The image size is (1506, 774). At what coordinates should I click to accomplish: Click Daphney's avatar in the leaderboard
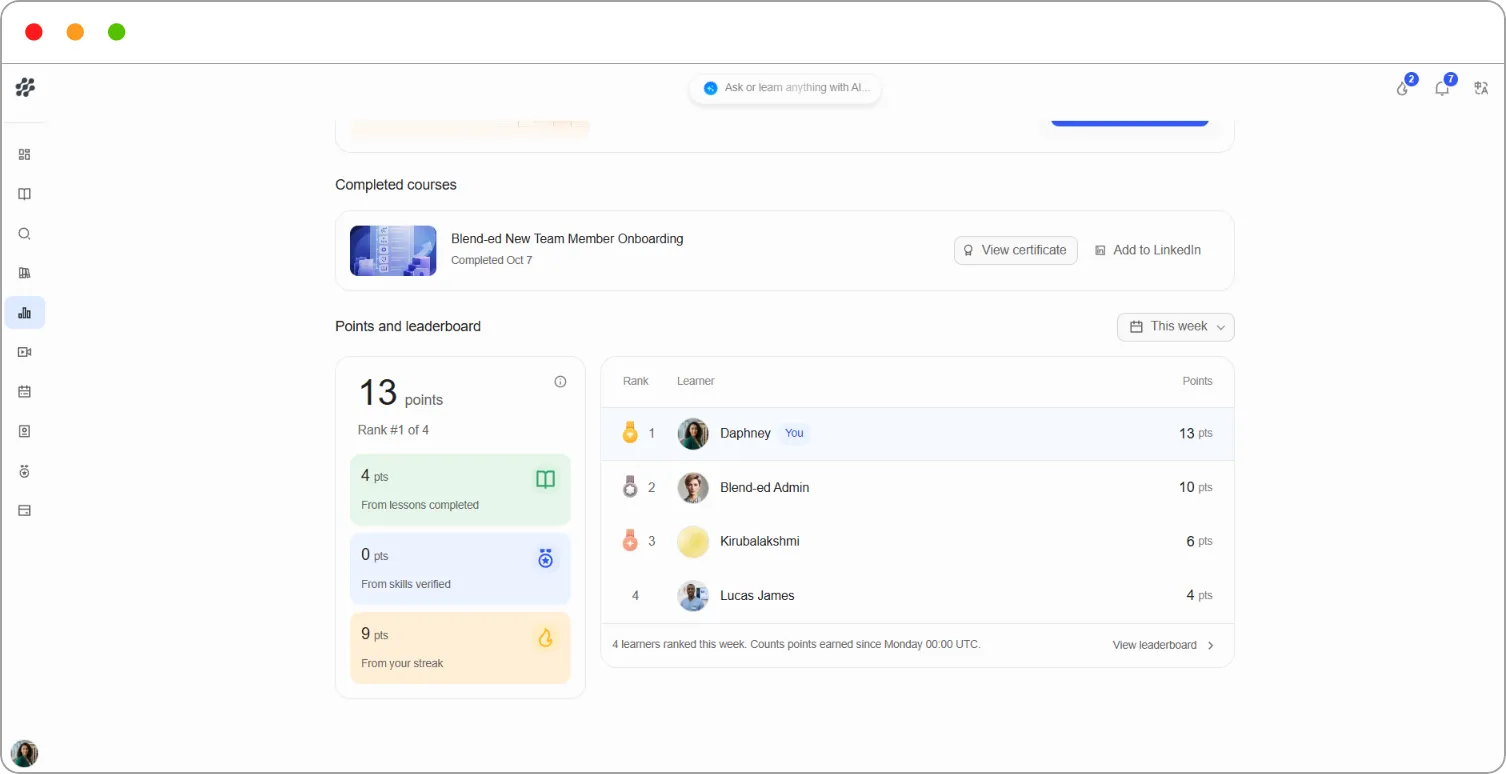(x=693, y=434)
